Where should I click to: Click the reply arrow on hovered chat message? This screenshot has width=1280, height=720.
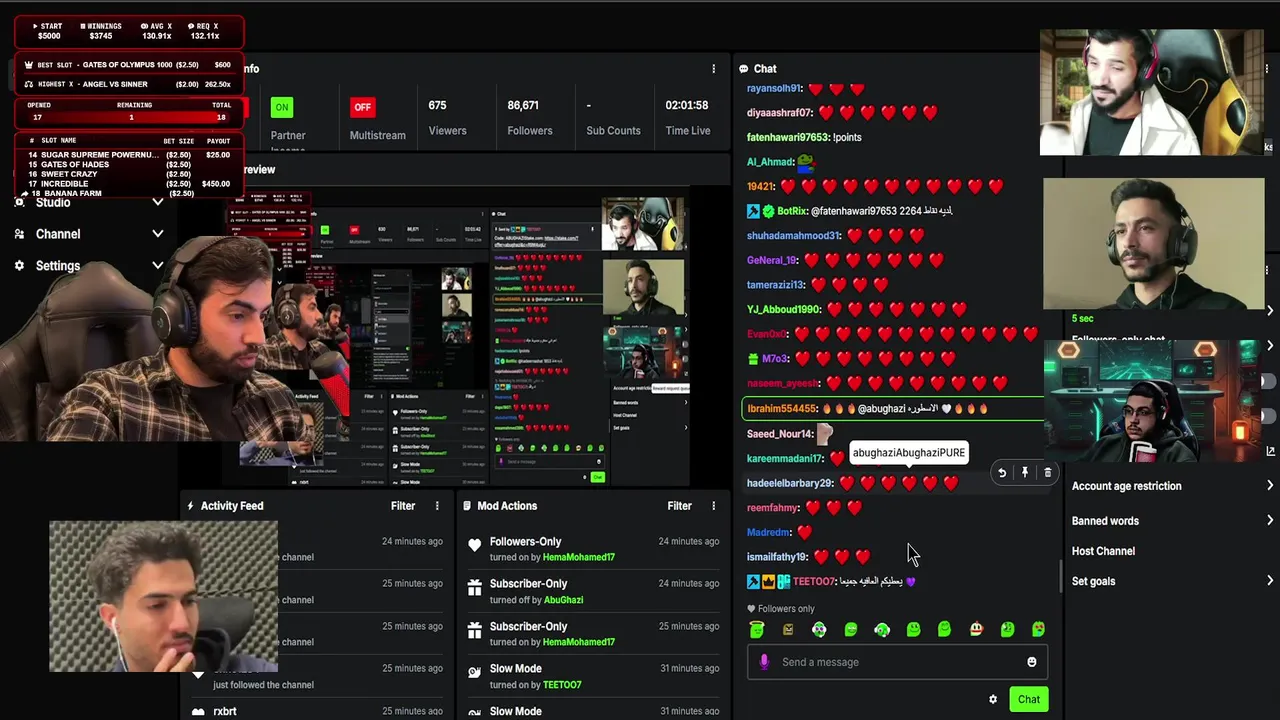[1002, 473]
